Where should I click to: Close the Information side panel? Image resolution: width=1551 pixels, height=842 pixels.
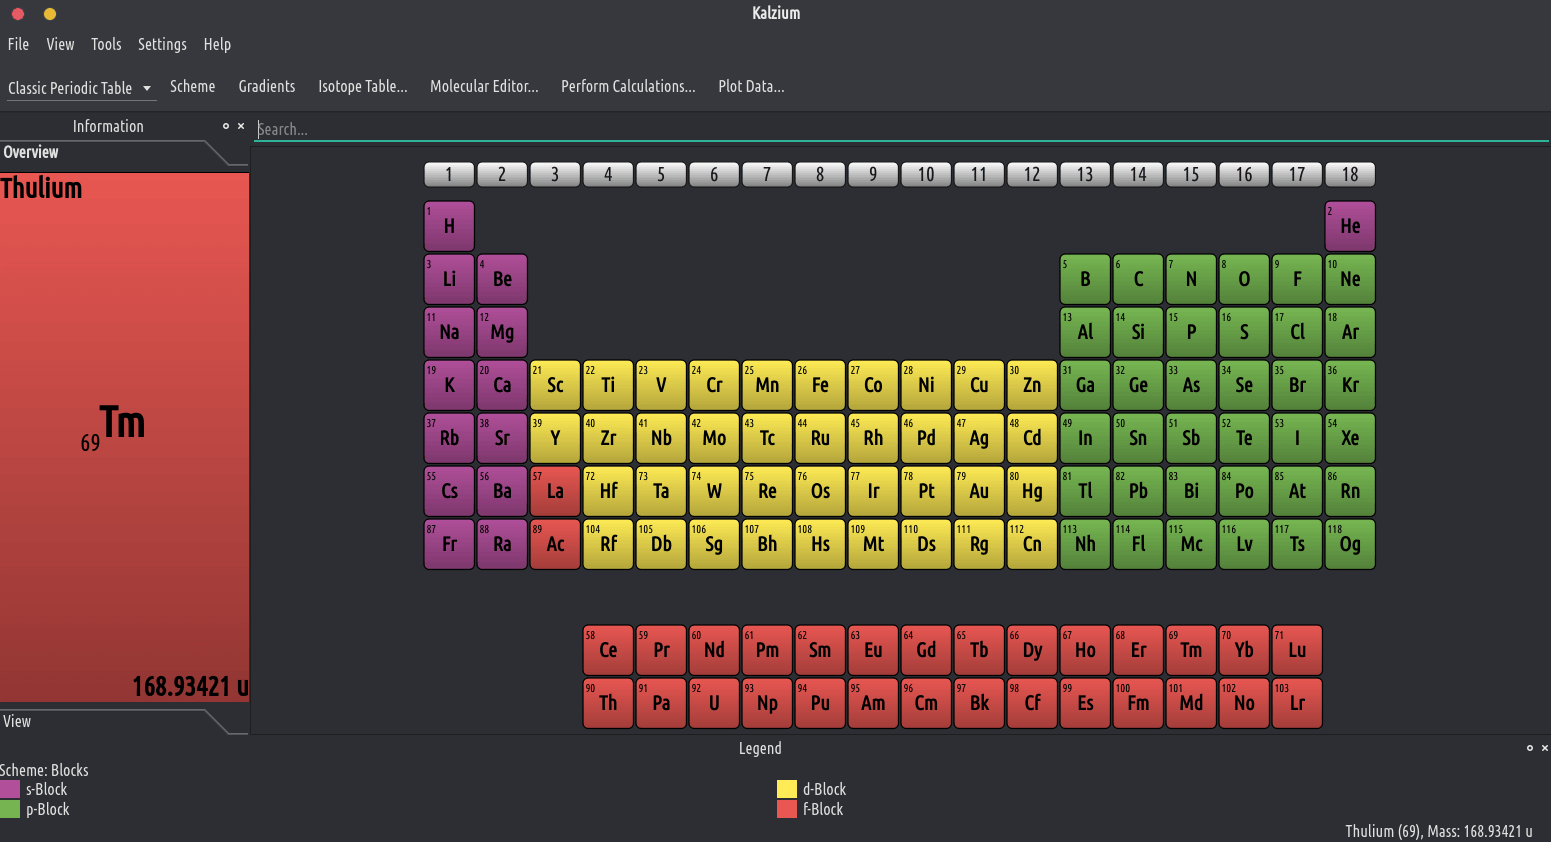(x=241, y=126)
